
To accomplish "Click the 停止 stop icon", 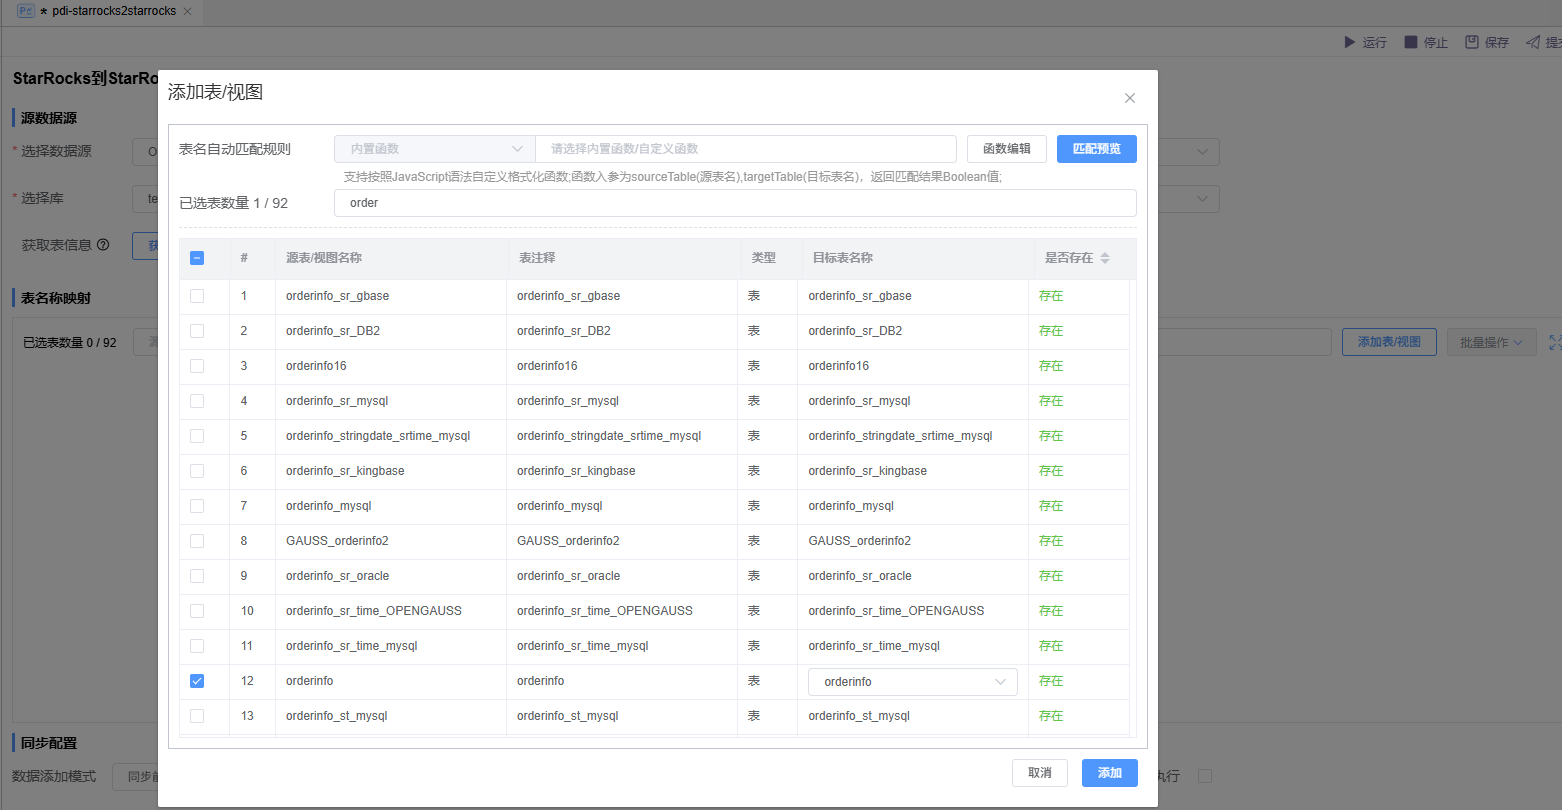I will (1411, 42).
